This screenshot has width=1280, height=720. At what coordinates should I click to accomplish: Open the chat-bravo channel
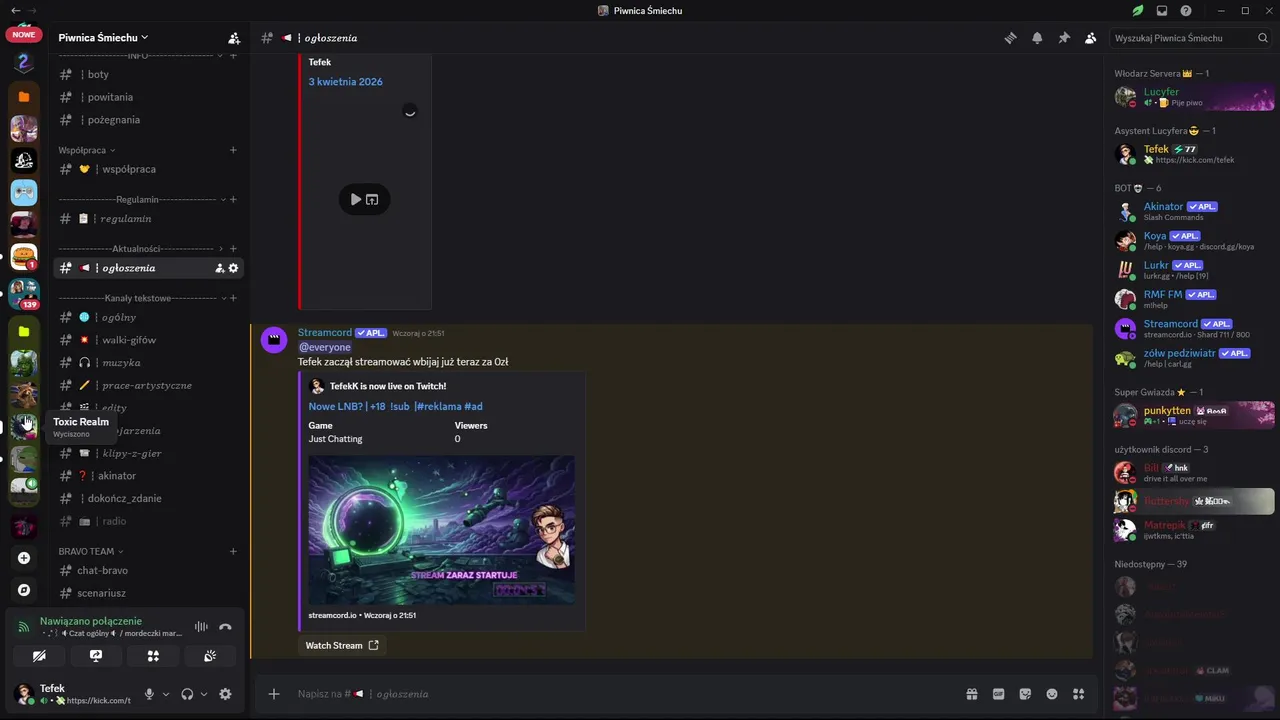(x=148, y=571)
